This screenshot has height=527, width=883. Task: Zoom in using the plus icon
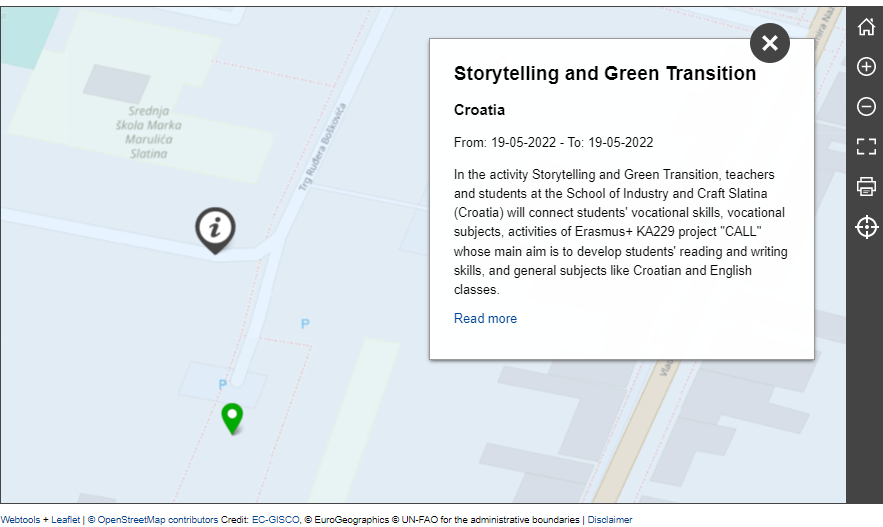(866, 66)
